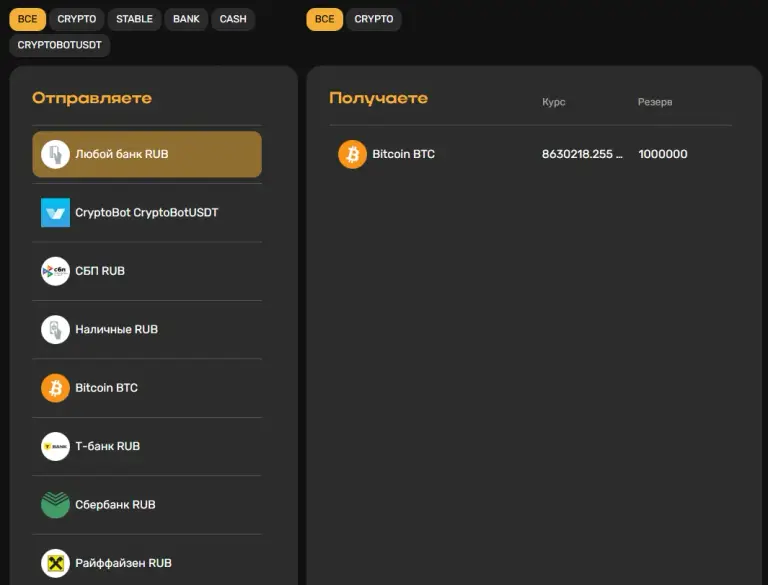Select ВСЕ filter above receive list
The width and height of the screenshot is (768, 585).
[x=325, y=19]
